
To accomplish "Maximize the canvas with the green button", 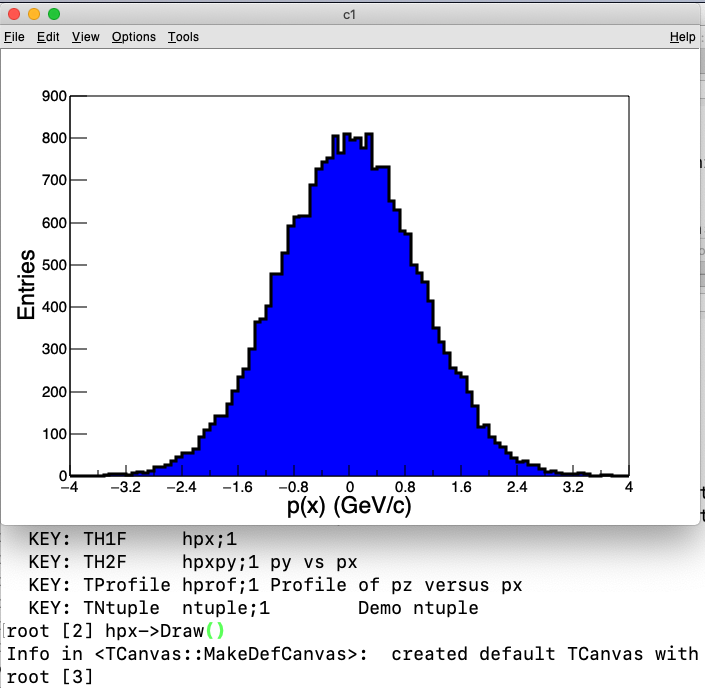I will [x=54, y=14].
